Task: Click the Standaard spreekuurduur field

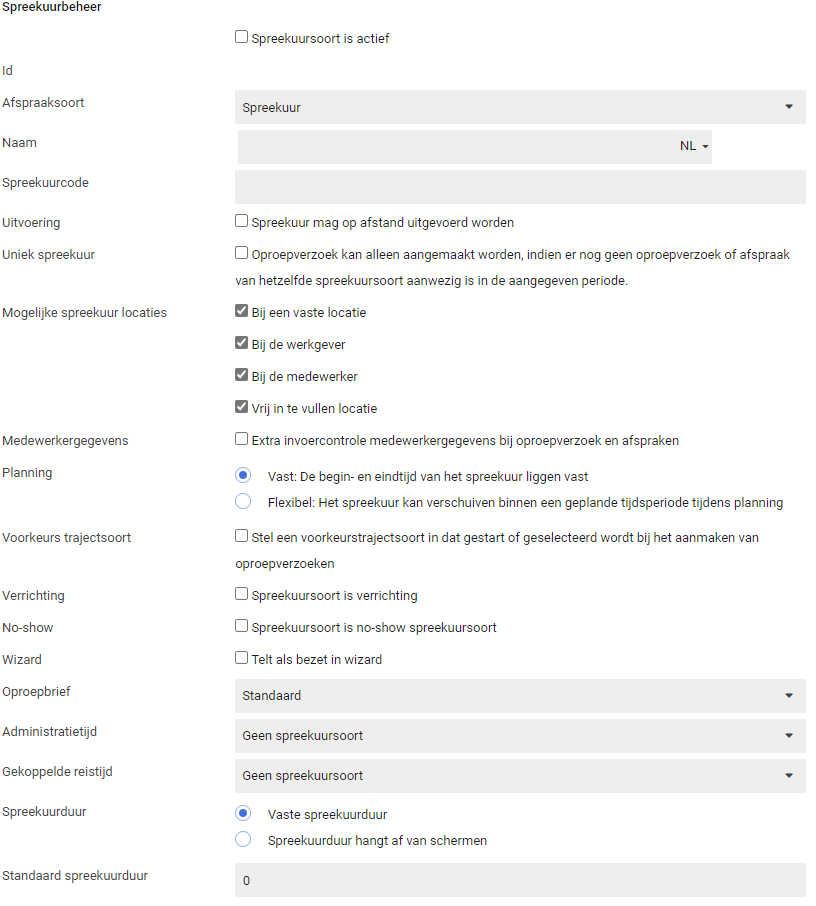Action: pyautogui.click(x=520, y=880)
